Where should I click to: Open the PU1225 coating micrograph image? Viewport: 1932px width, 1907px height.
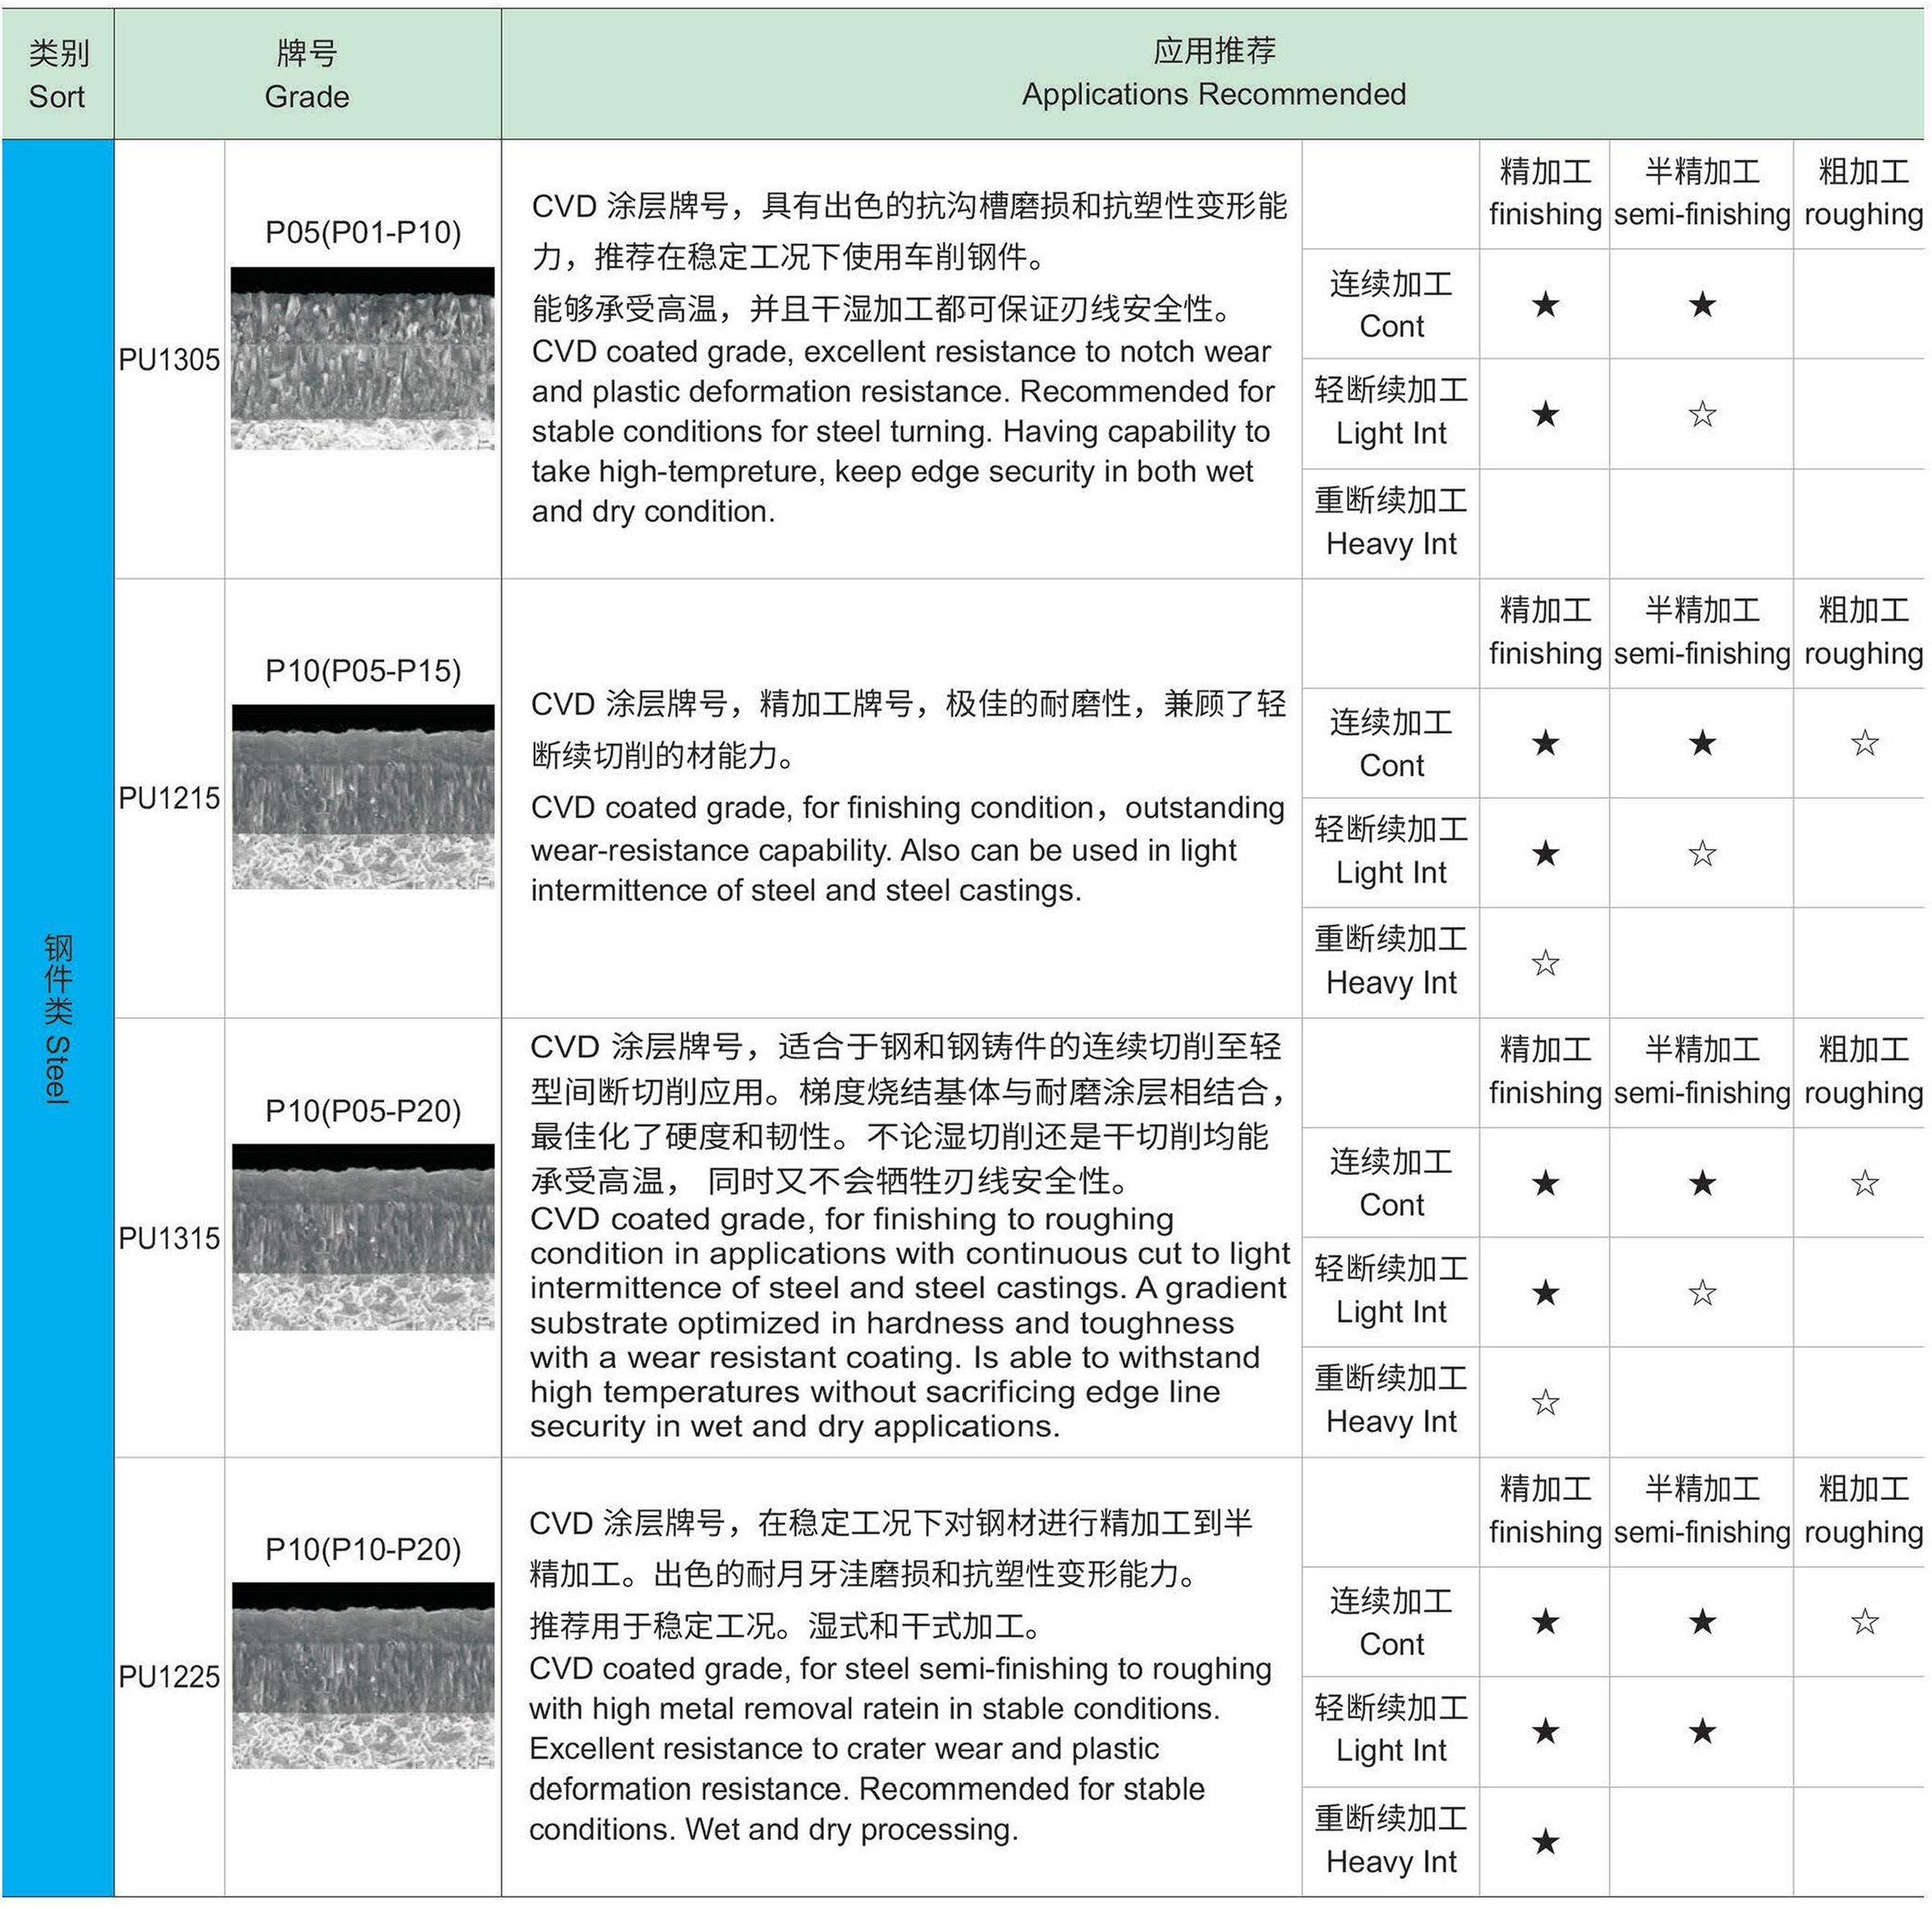point(362,1675)
